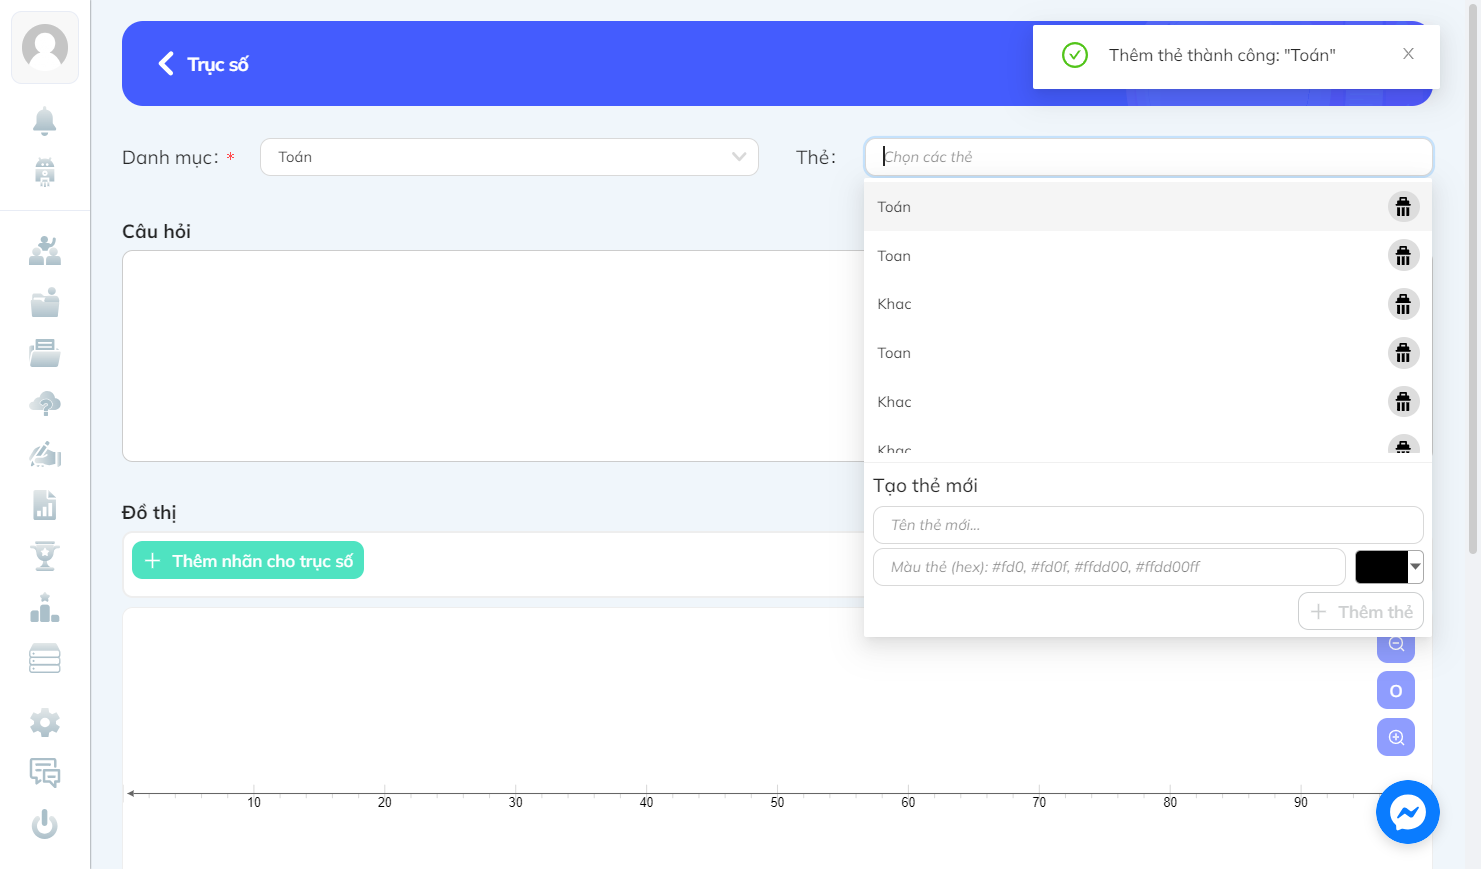1481x869 pixels.
Task: Open notifications bell in sidebar
Action: click(x=45, y=121)
